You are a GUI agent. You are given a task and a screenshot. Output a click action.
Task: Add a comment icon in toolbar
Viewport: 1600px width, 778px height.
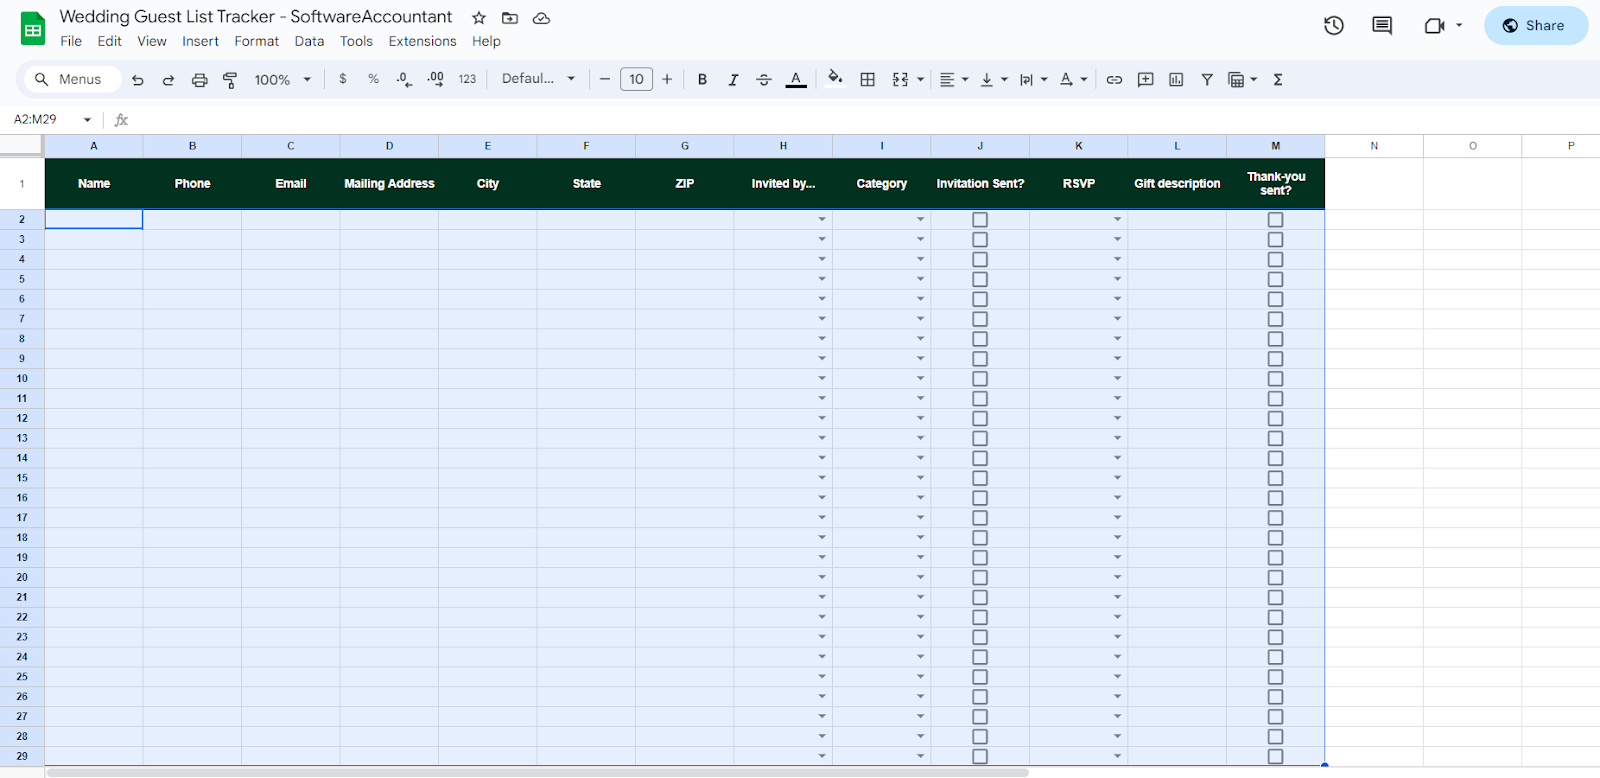click(x=1145, y=79)
